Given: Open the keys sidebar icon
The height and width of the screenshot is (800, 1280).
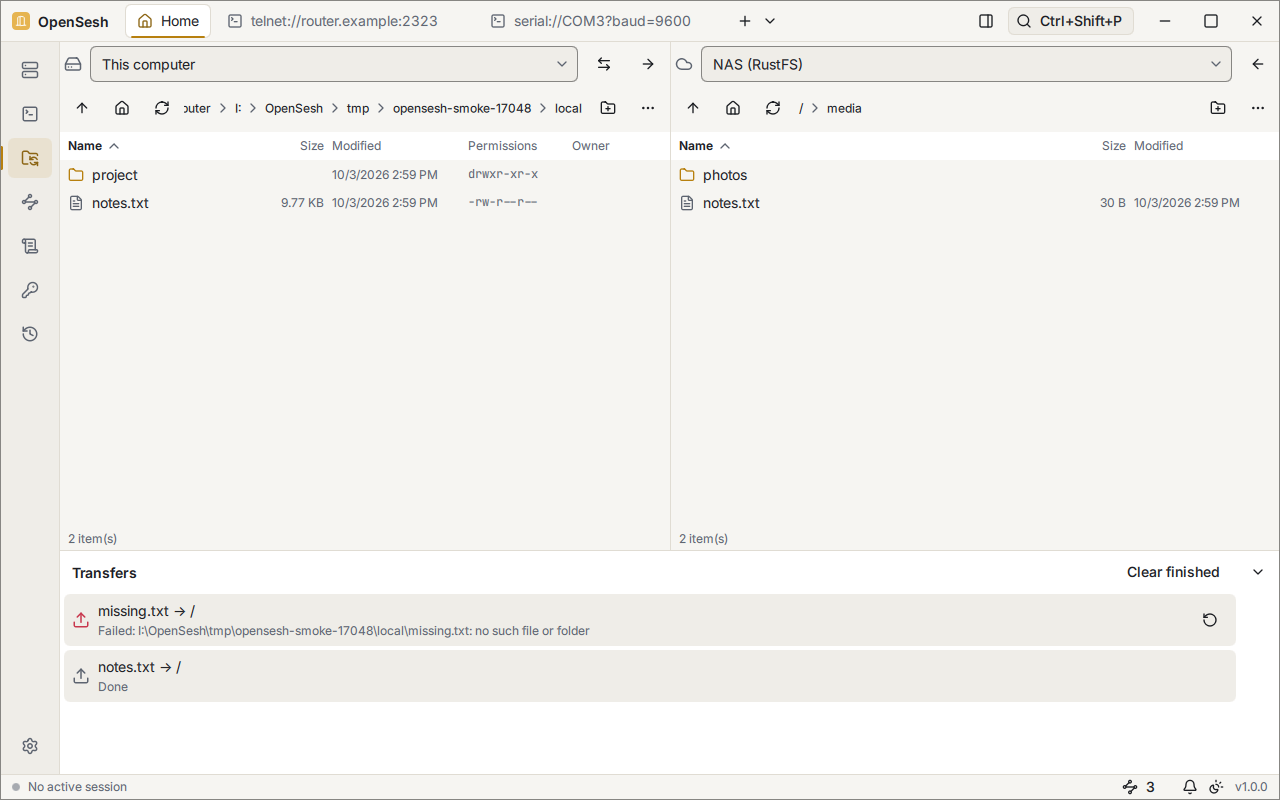Looking at the screenshot, I should (30, 290).
